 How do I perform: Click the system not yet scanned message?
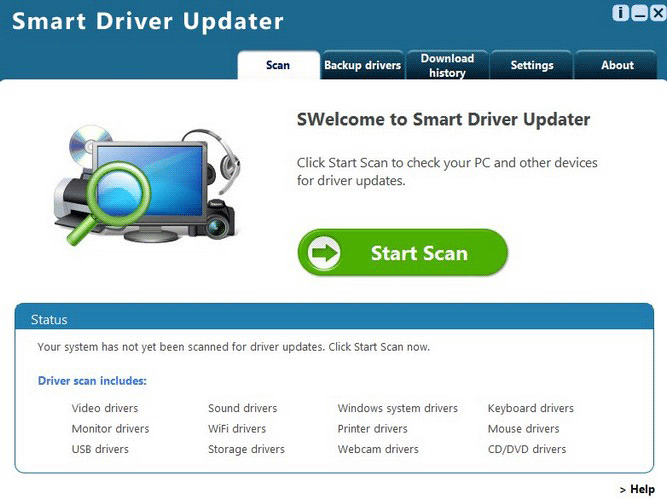[234, 347]
